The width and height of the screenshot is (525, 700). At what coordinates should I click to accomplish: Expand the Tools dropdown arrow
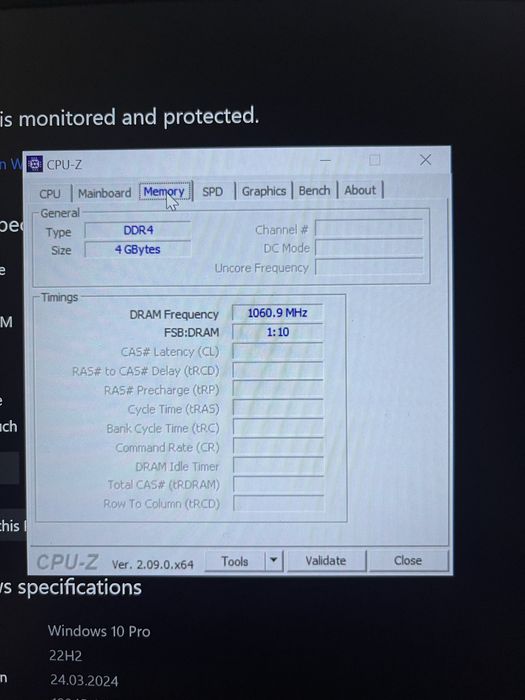click(x=274, y=561)
